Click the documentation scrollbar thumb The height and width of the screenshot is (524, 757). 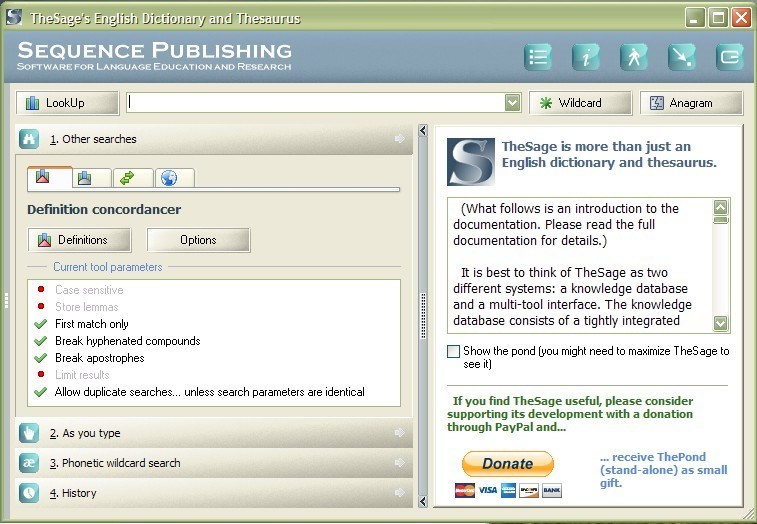[x=720, y=220]
